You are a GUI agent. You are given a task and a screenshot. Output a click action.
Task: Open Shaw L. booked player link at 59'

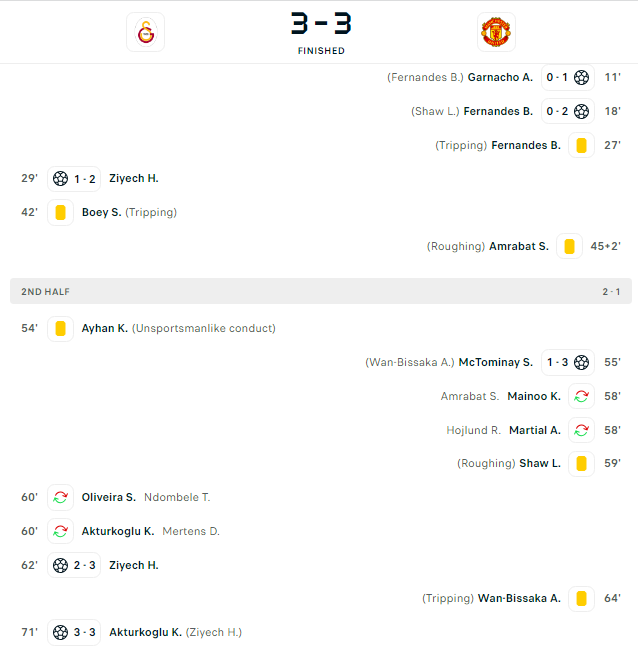(540, 464)
